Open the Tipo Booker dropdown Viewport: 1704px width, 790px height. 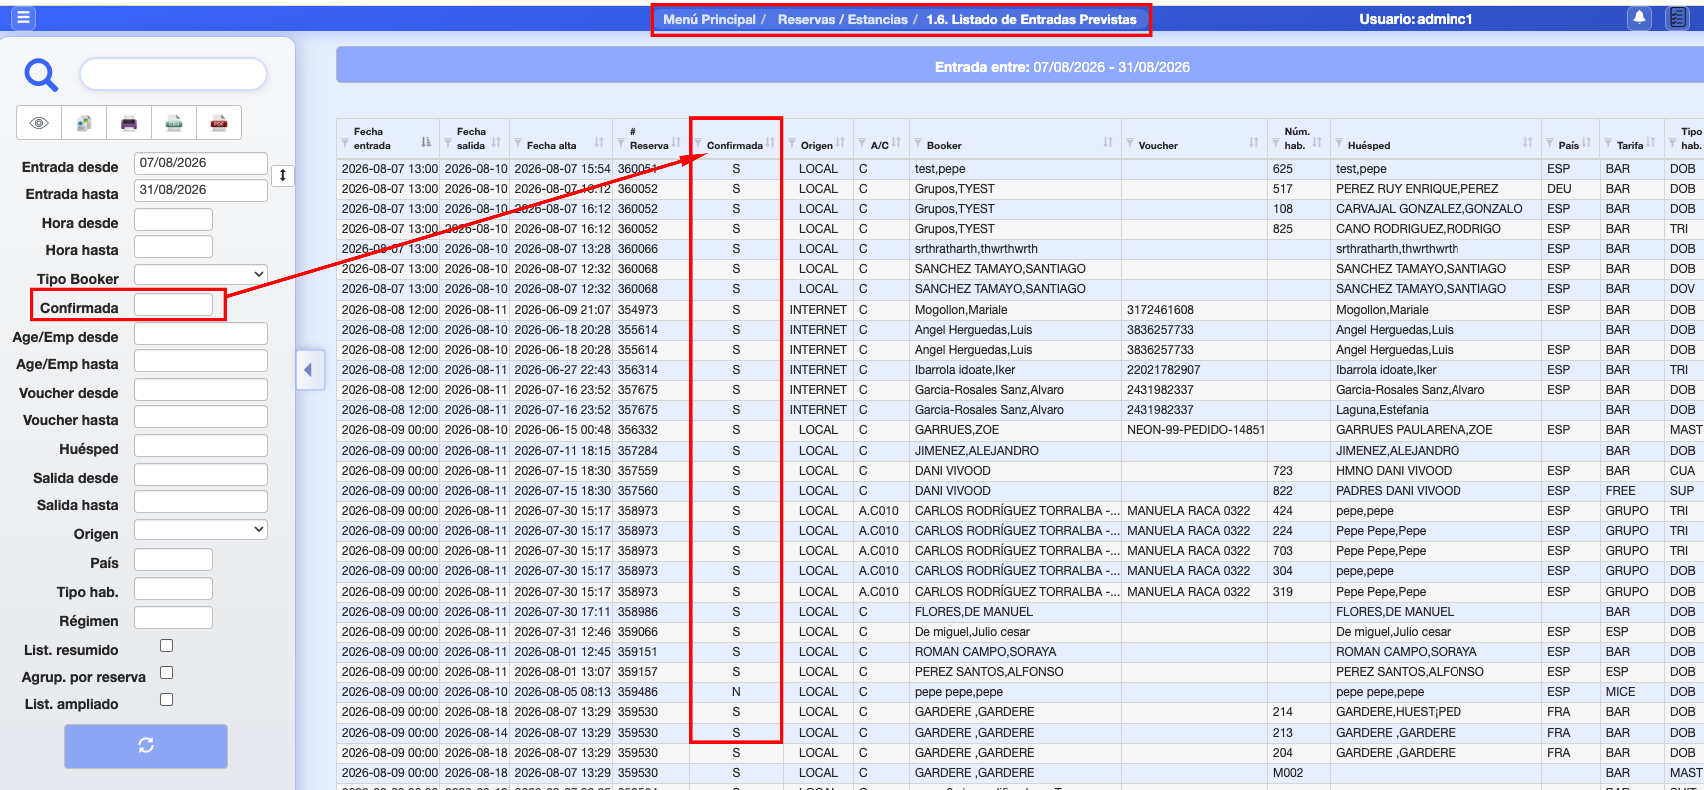tap(201, 274)
